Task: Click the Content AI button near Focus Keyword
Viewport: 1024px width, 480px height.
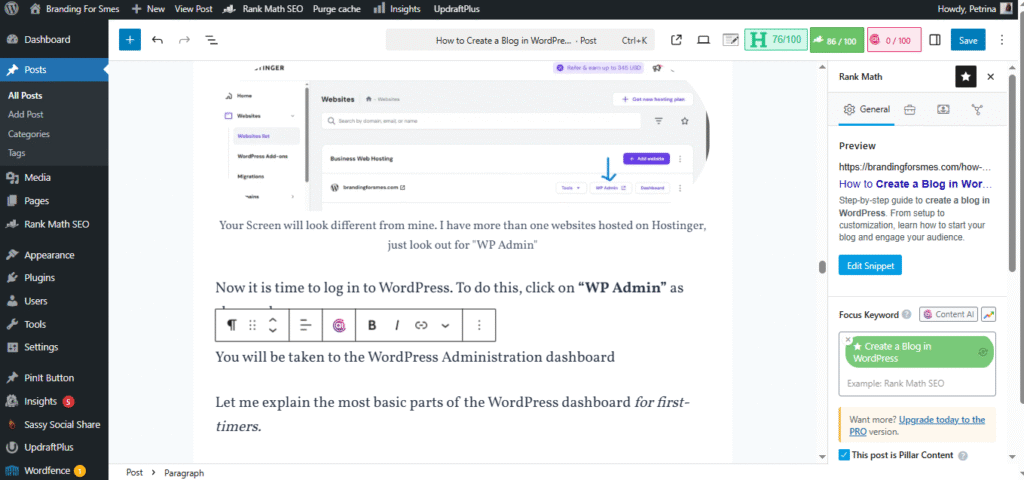Action: click(948, 314)
